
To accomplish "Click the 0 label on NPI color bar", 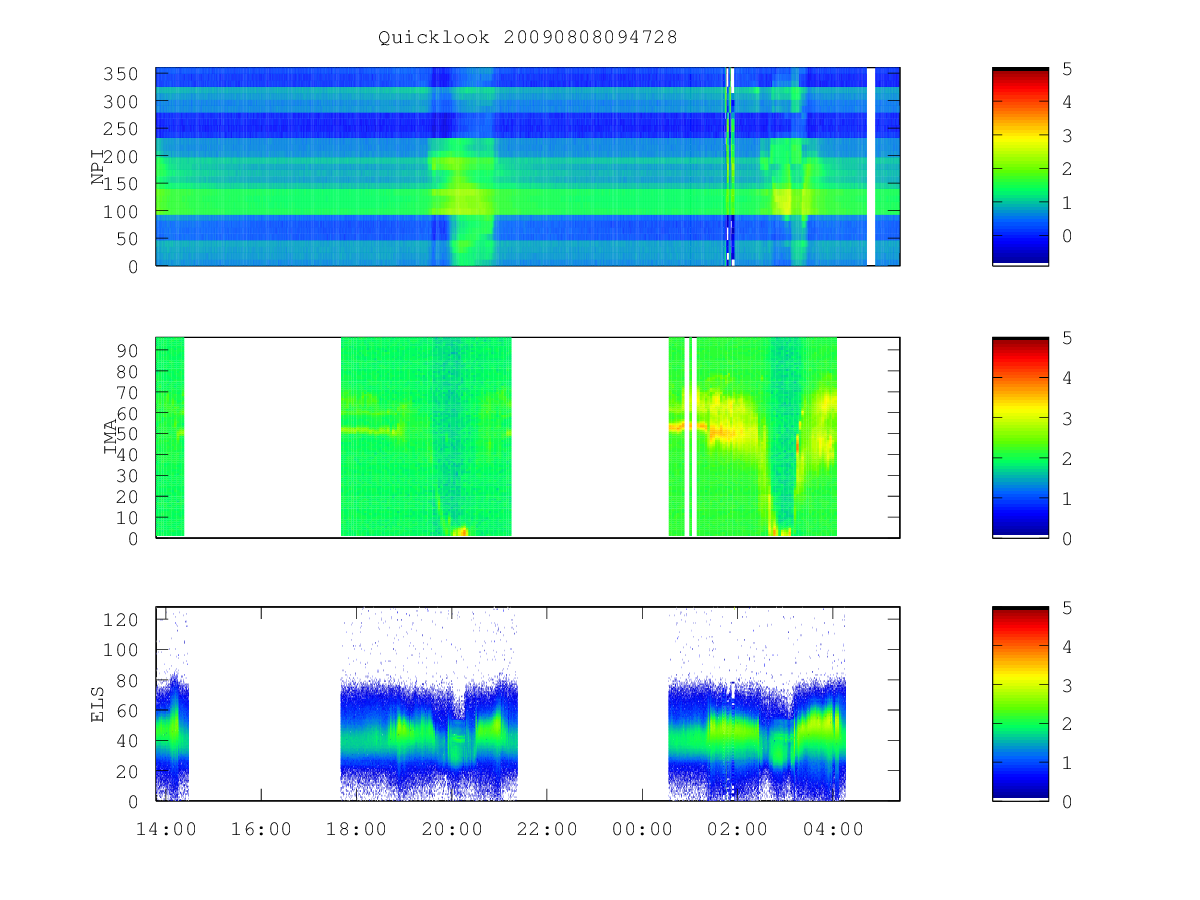I will [x=1068, y=236].
